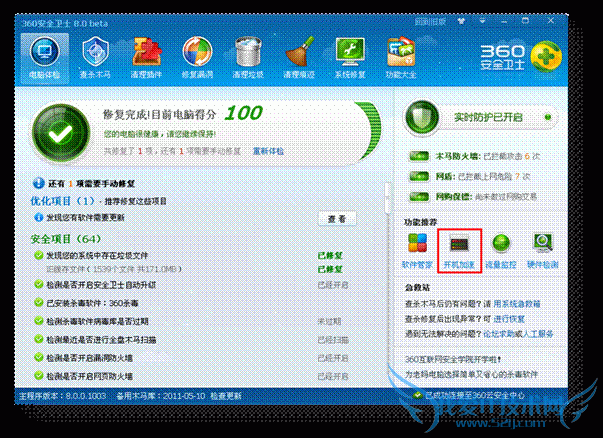The height and width of the screenshot is (438, 603).
Task: Click the cloud security connected status icon
Action: pyautogui.click(x=417, y=395)
